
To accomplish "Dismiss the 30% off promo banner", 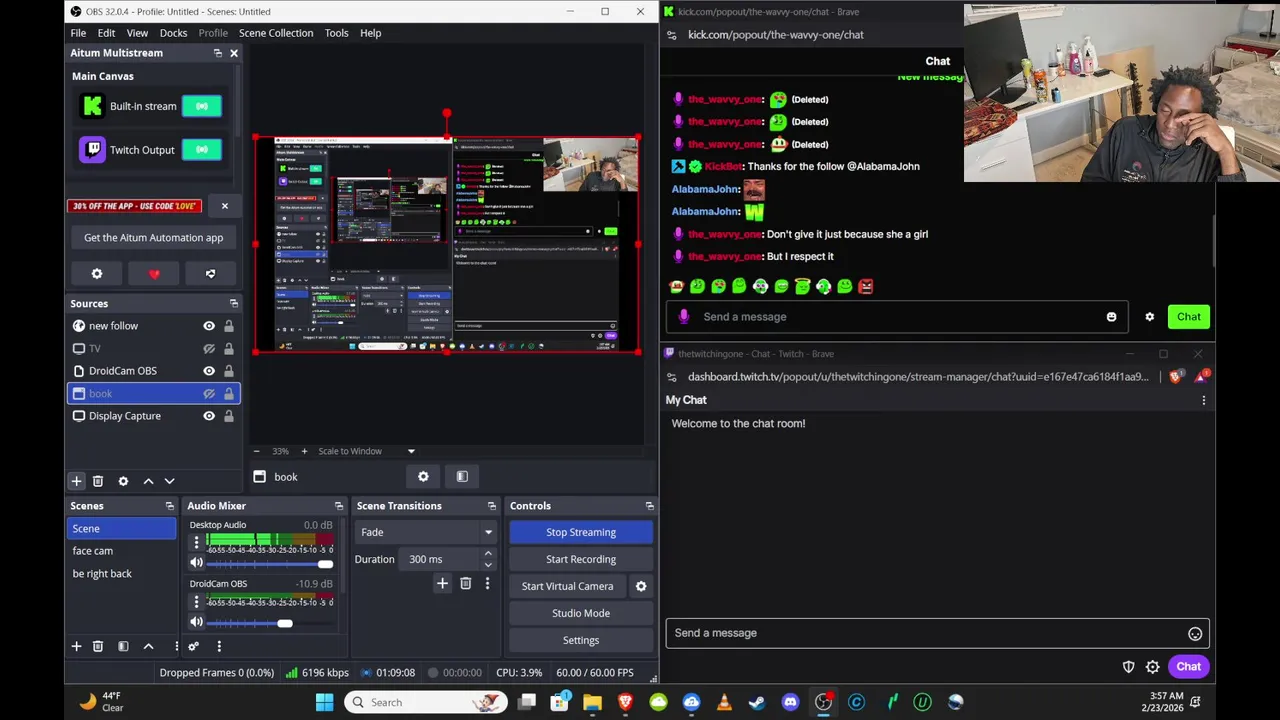I will coord(224,206).
